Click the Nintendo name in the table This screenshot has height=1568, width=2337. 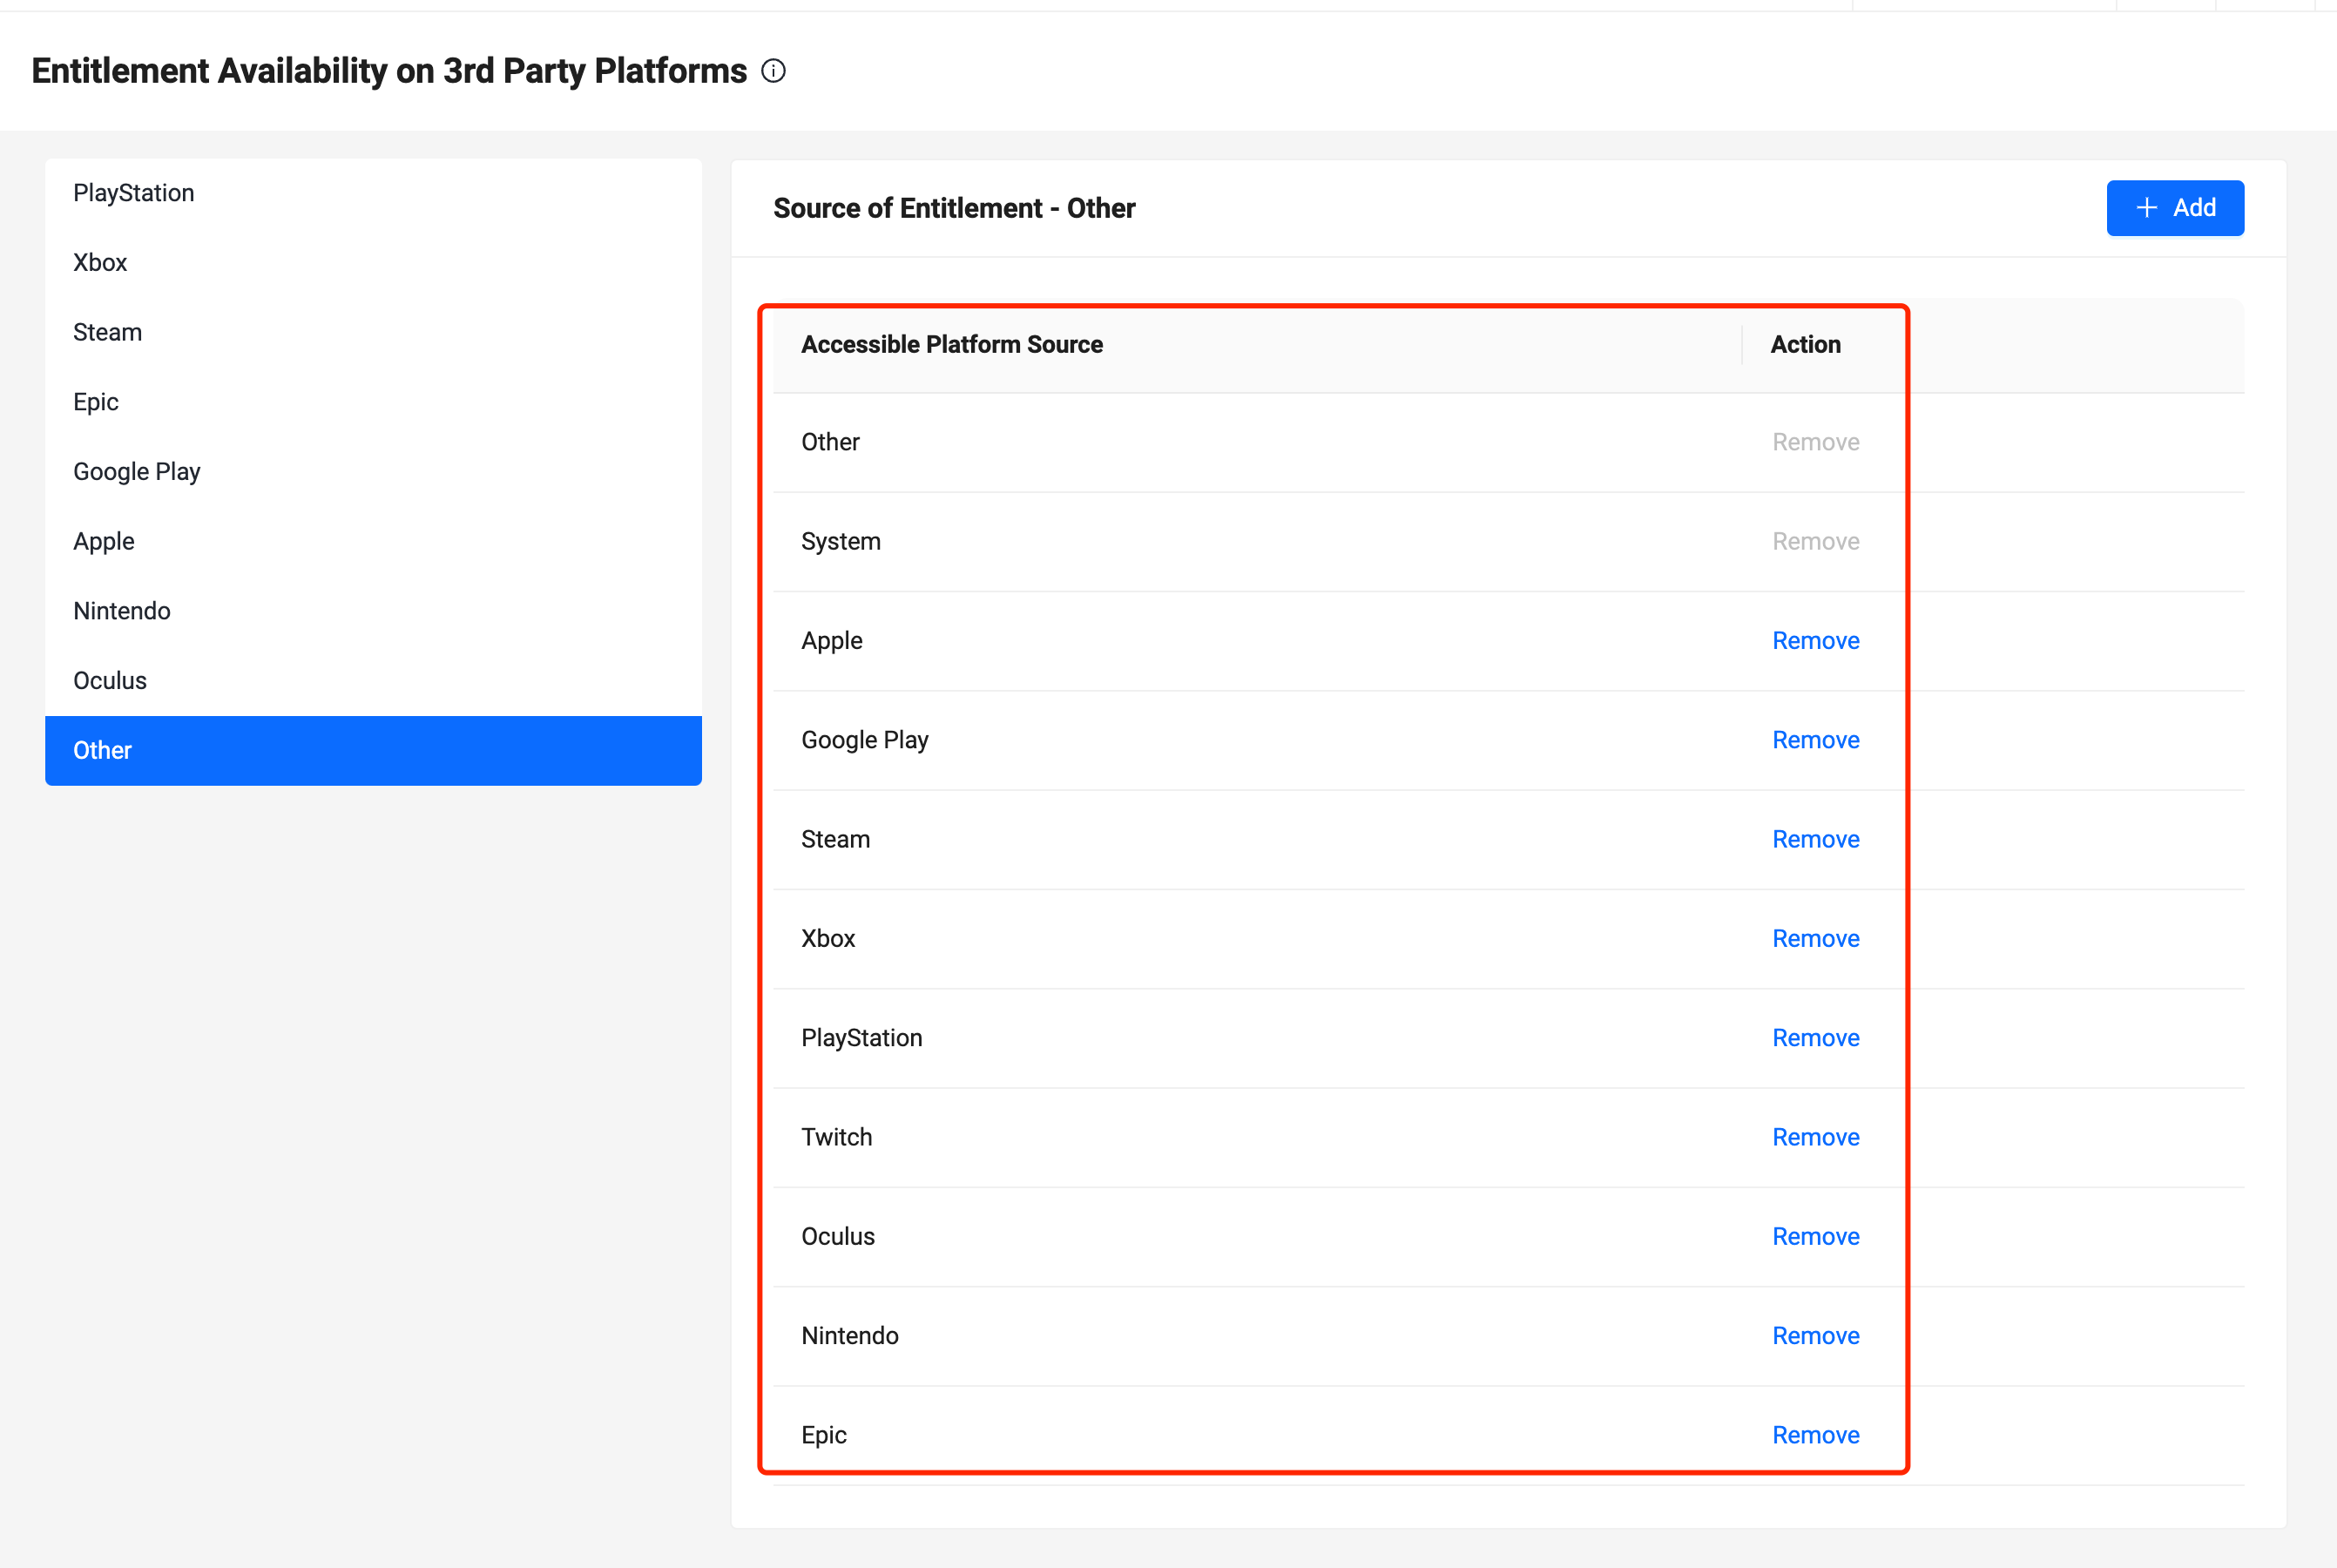click(849, 1336)
